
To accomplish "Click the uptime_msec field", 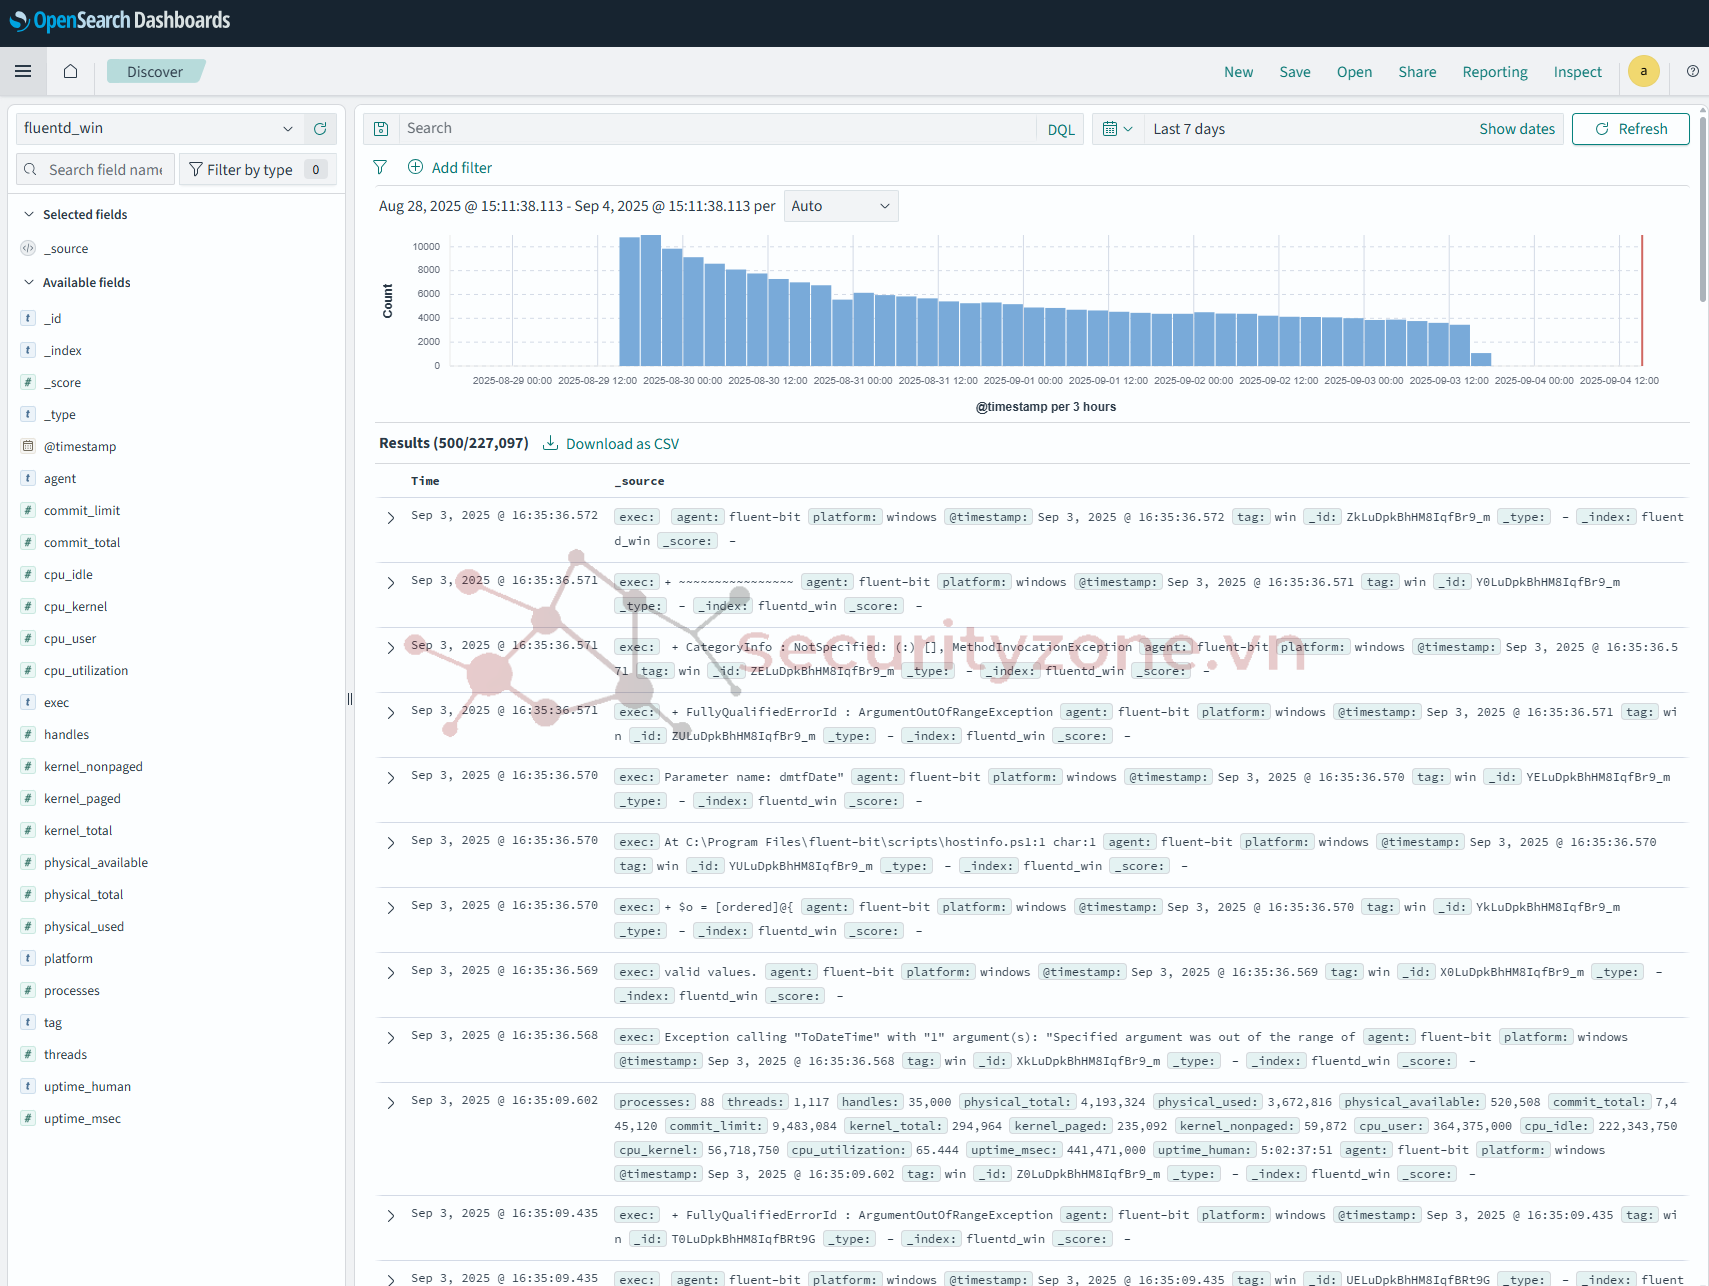I will click(82, 1118).
